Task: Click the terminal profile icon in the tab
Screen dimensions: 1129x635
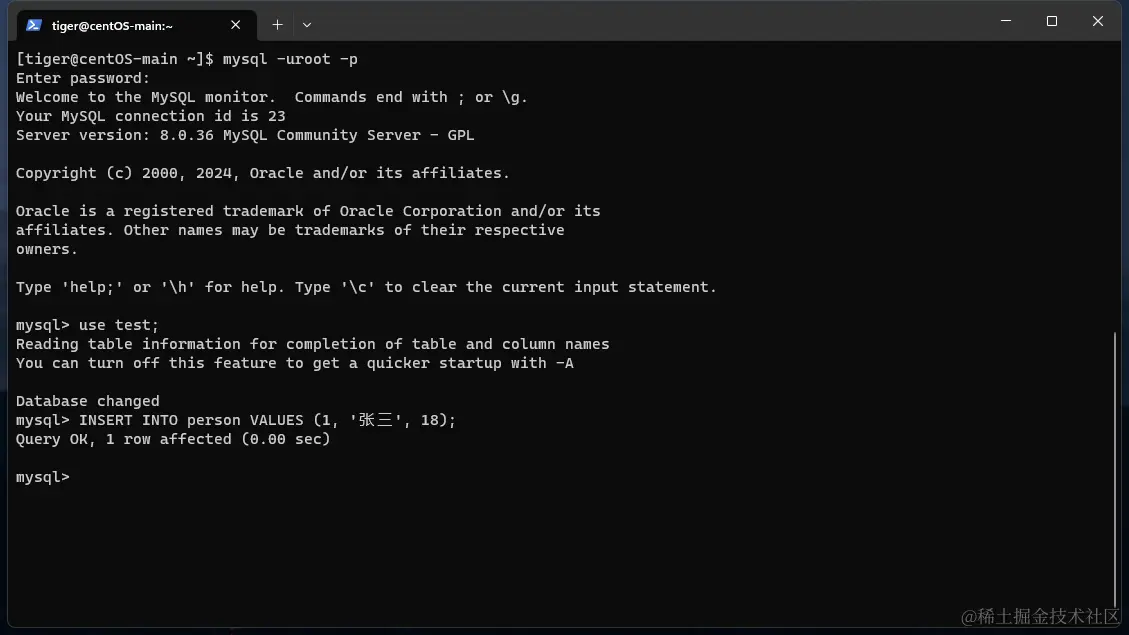Action: [x=33, y=25]
